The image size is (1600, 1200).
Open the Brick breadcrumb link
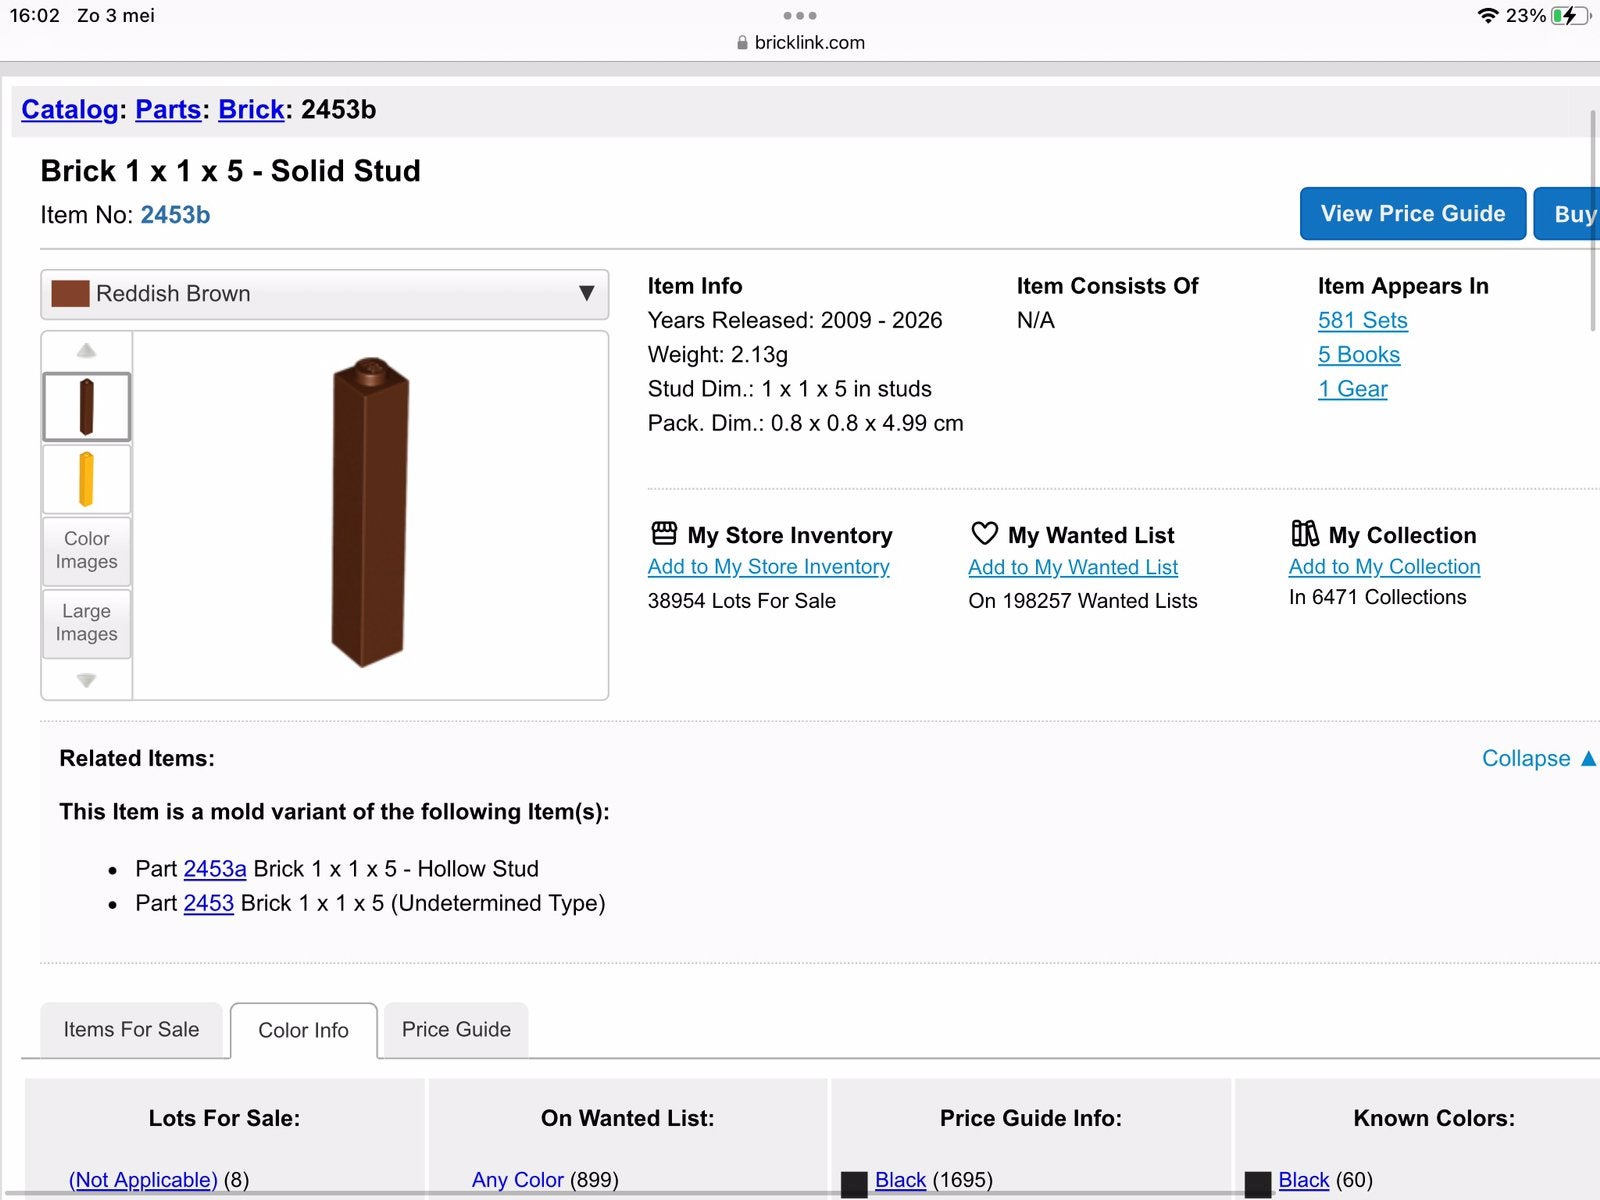click(x=251, y=110)
